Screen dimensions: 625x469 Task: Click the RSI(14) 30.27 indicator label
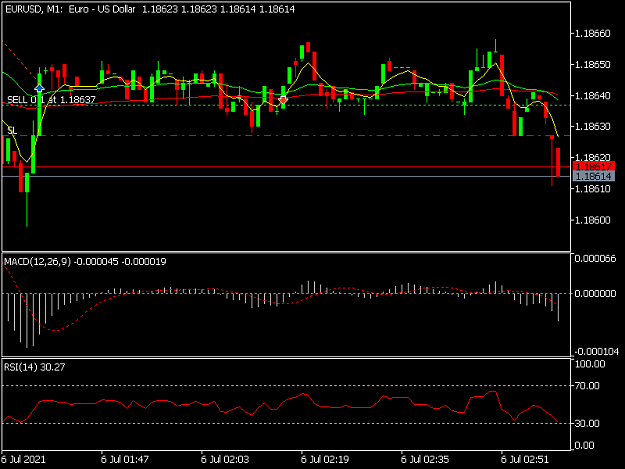coord(34,367)
